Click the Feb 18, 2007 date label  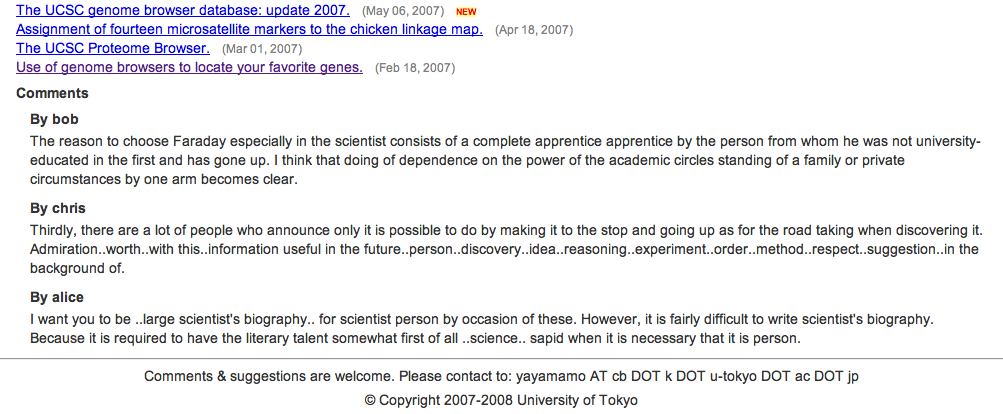tap(415, 68)
